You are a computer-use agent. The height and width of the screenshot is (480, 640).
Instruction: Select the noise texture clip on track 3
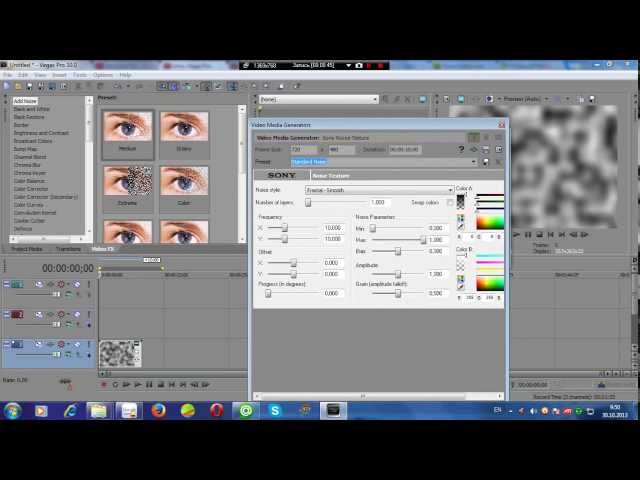[x=120, y=353]
